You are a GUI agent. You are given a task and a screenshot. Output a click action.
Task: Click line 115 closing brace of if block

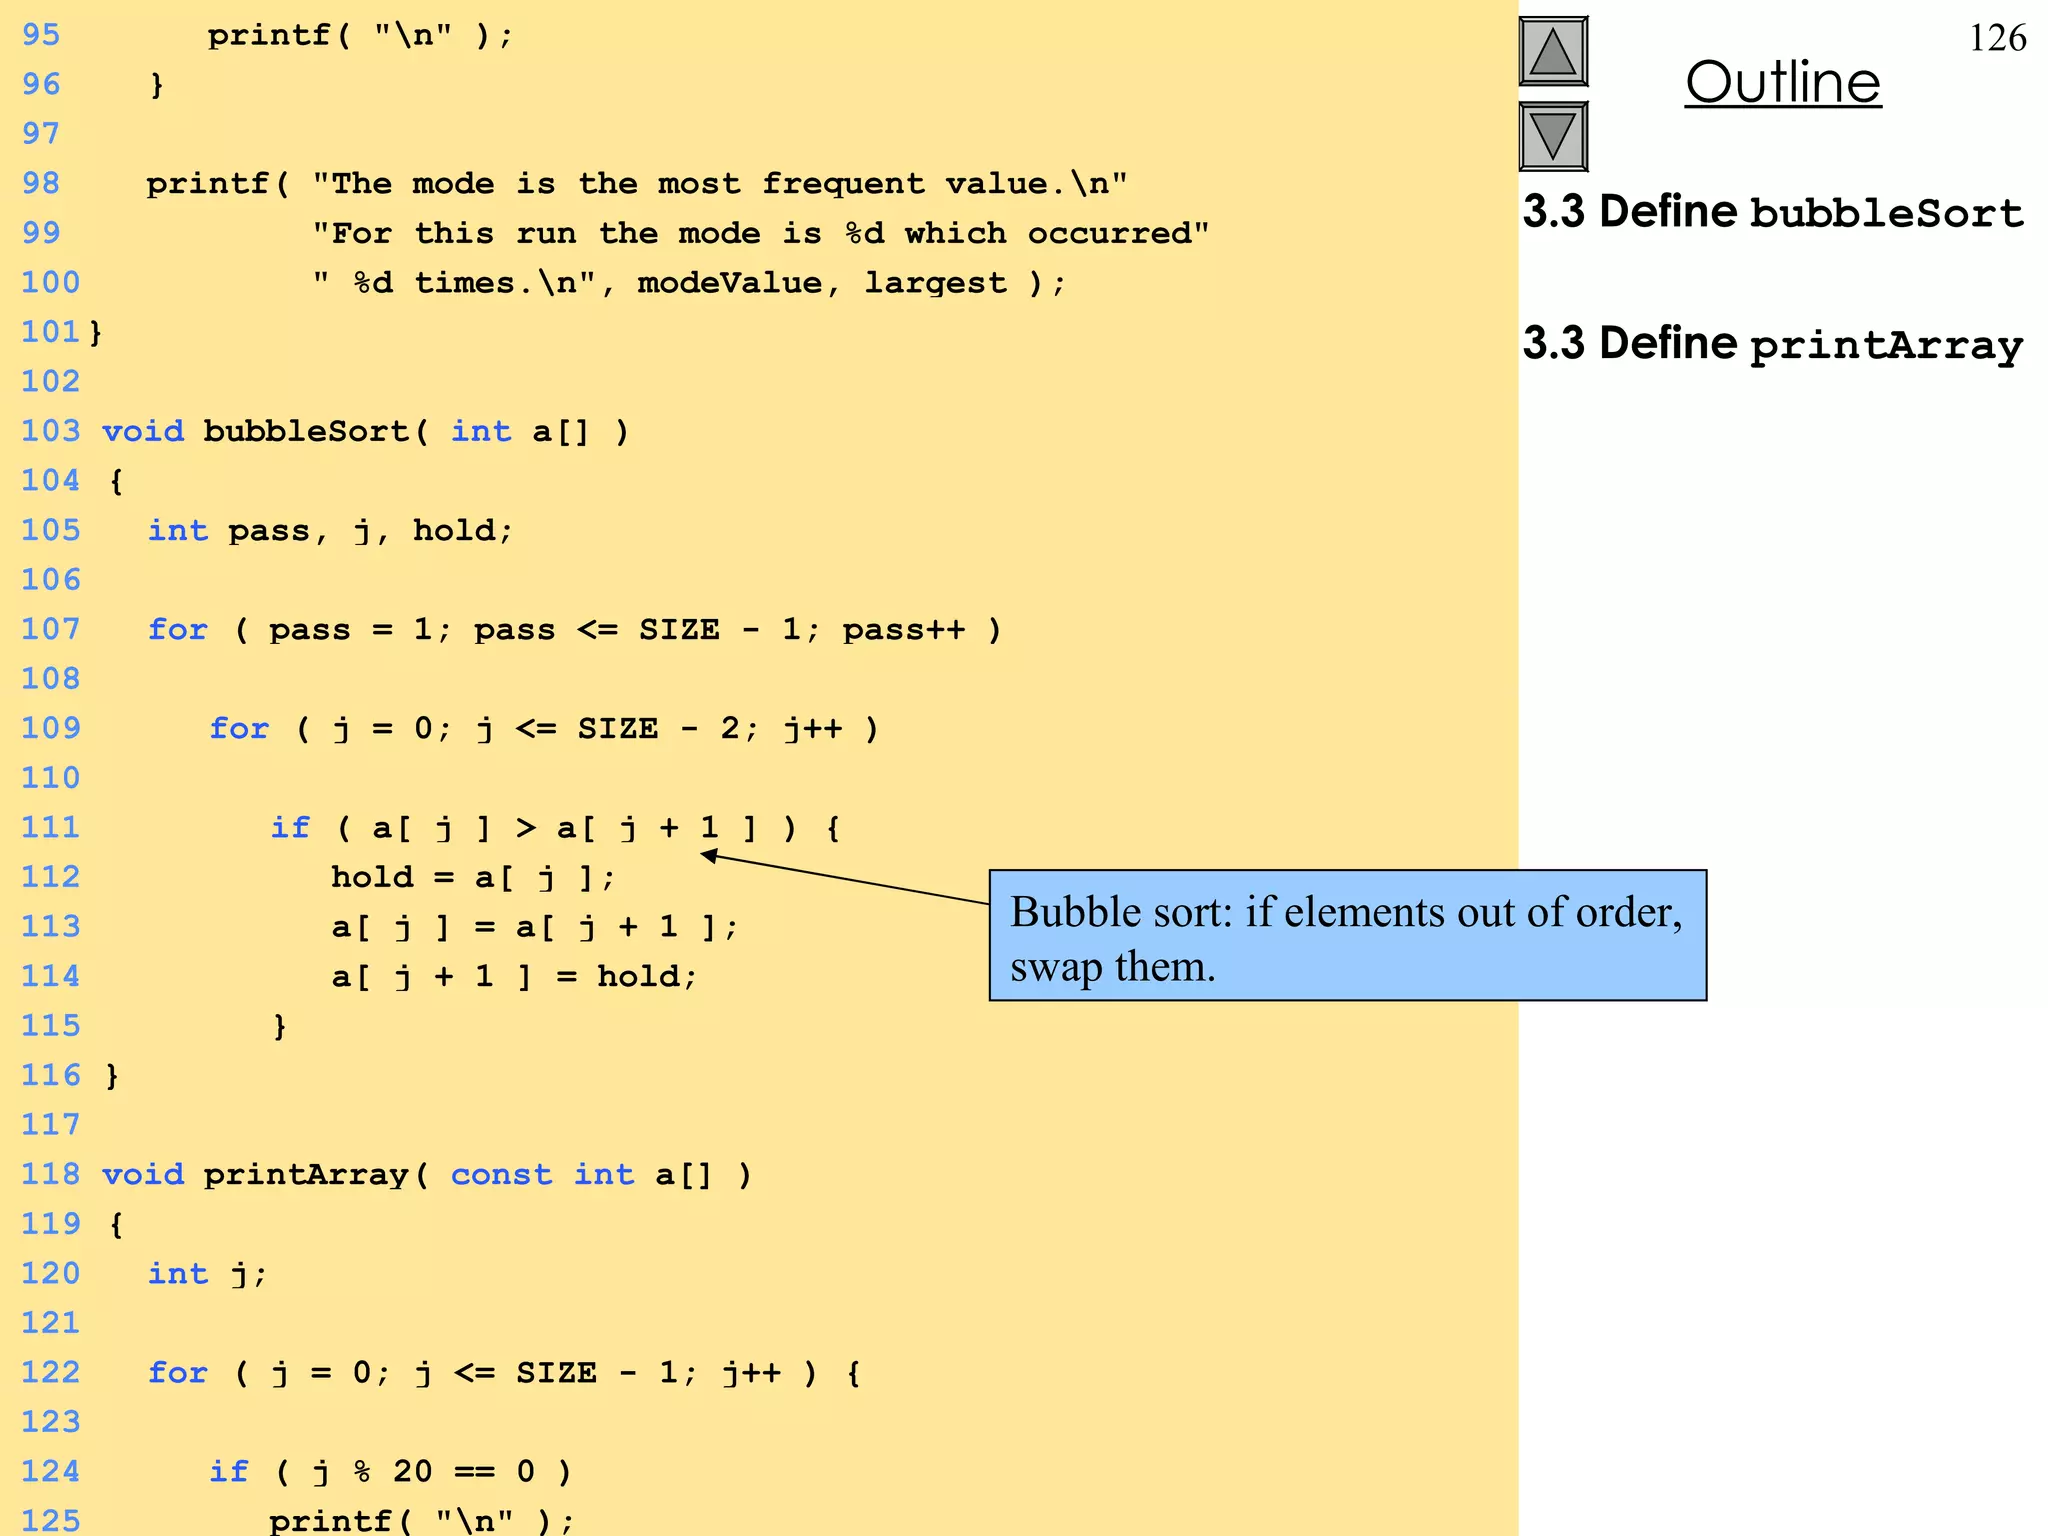(x=280, y=1027)
